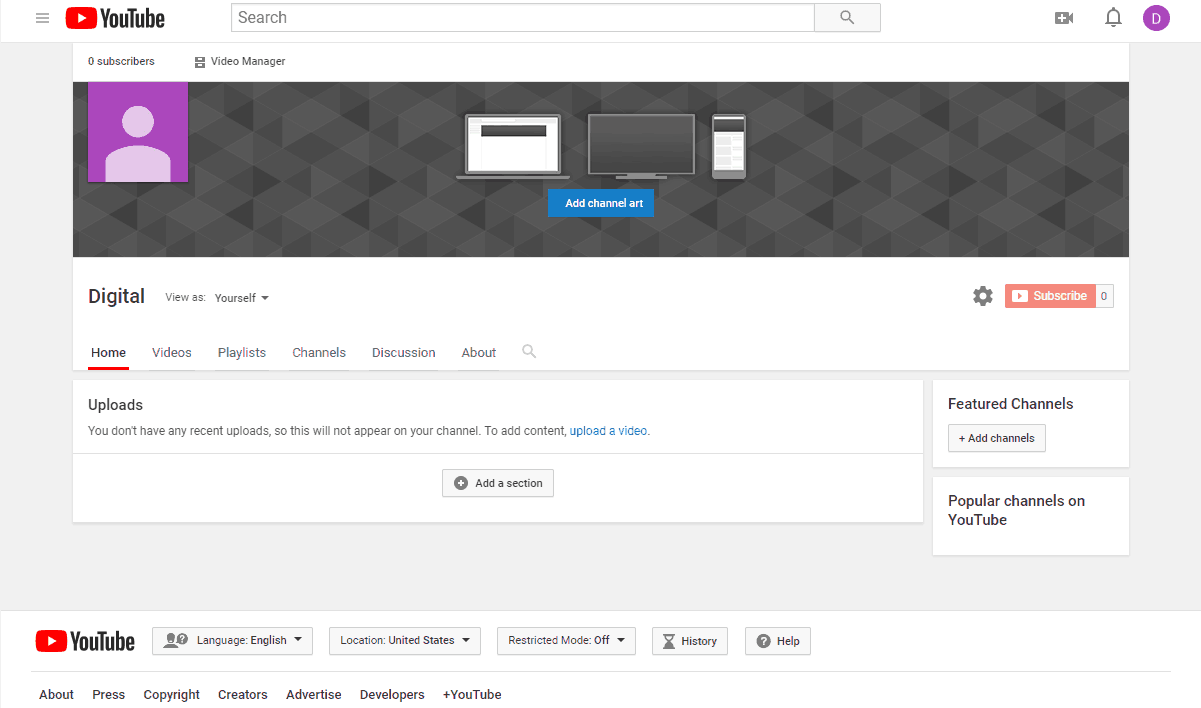Image resolution: width=1201 pixels, height=708 pixels.
Task: Open the footer +YouTube link
Action: 472,694
